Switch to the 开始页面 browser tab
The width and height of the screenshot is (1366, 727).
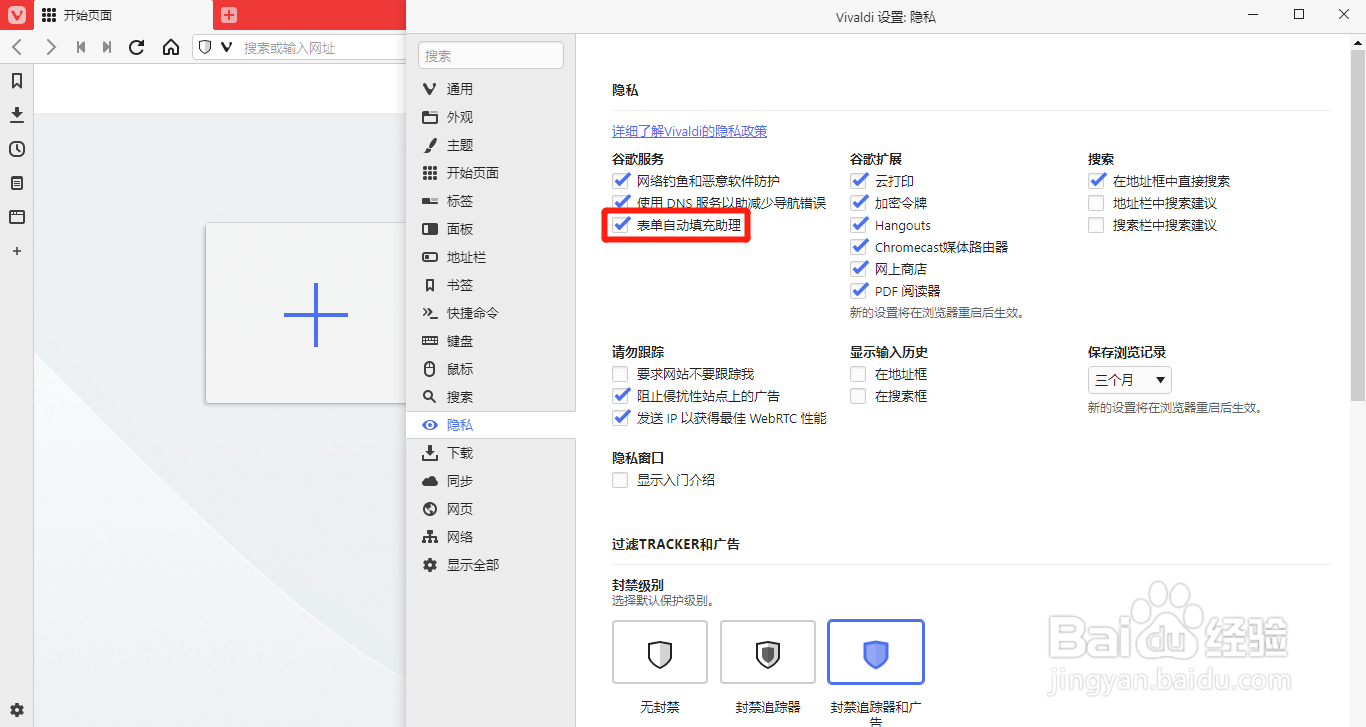point(123,15)
